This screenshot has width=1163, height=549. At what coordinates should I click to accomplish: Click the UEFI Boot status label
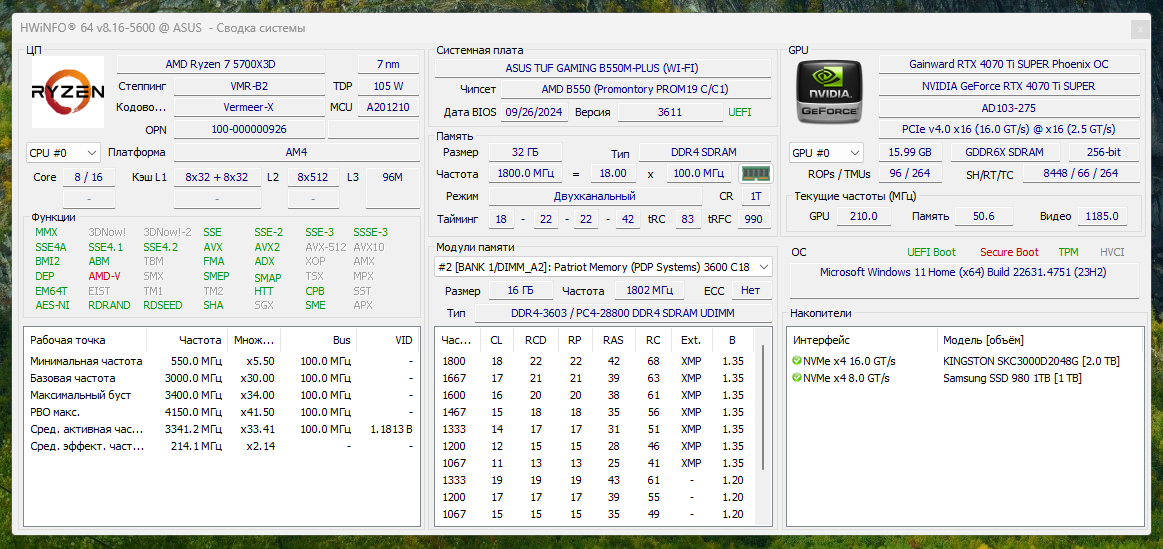[931, 252]
